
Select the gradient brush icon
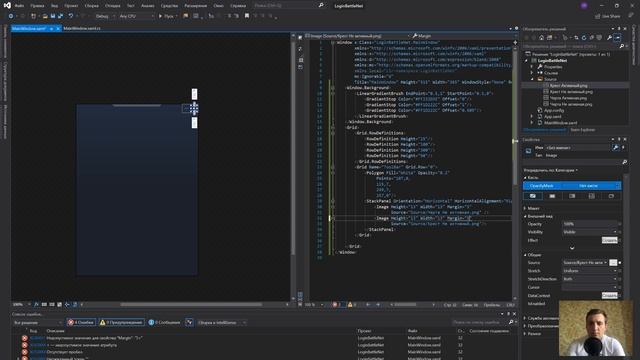[x=572, y=196]
